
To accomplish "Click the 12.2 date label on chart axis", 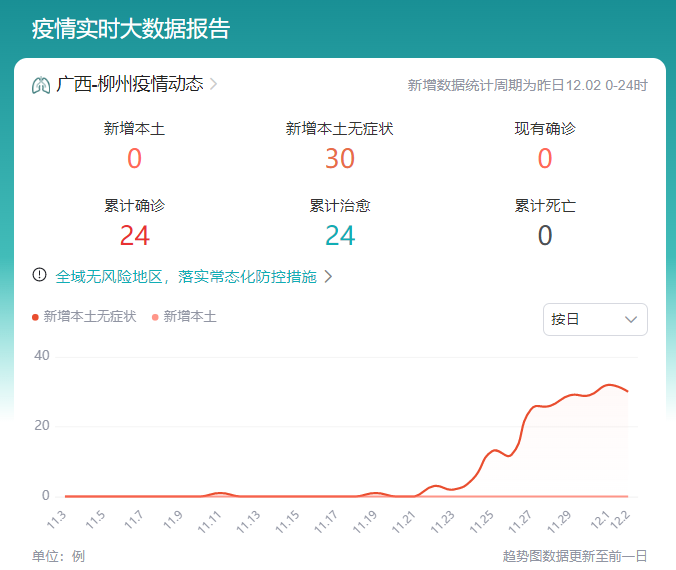I will [x=620, y=519].
